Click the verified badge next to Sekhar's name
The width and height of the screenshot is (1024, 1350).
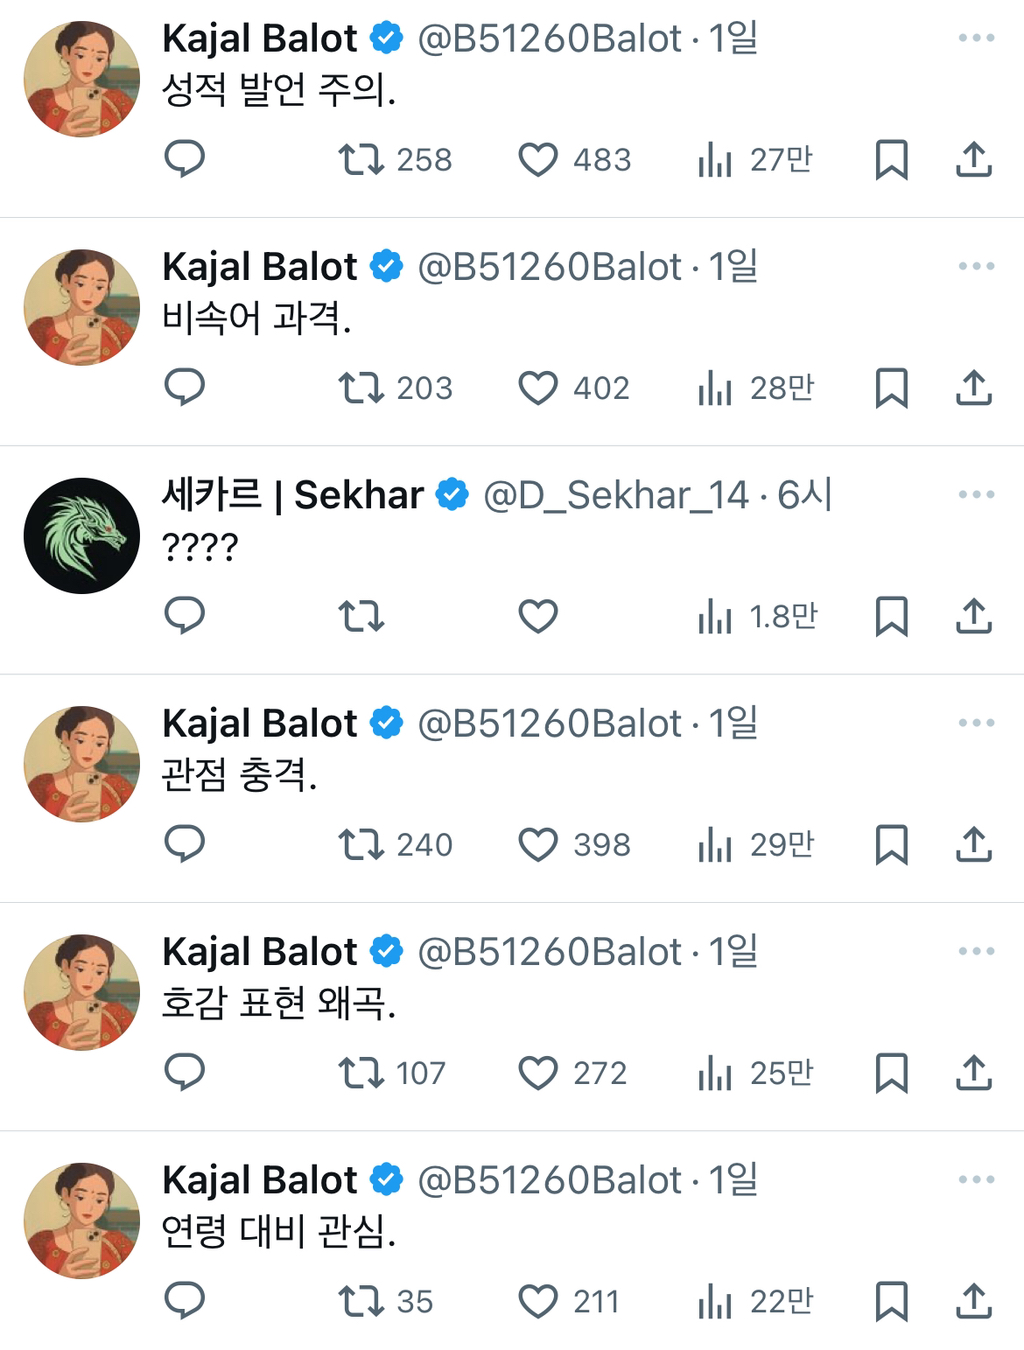pos(453,494)
